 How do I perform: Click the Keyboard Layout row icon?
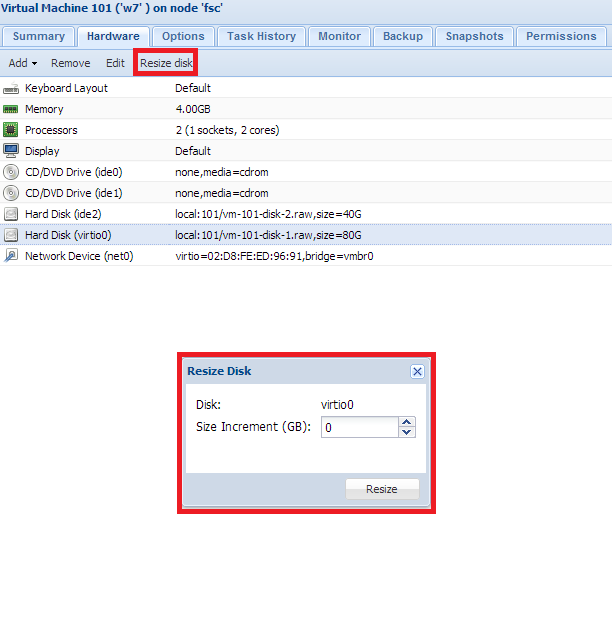point(11,88)
